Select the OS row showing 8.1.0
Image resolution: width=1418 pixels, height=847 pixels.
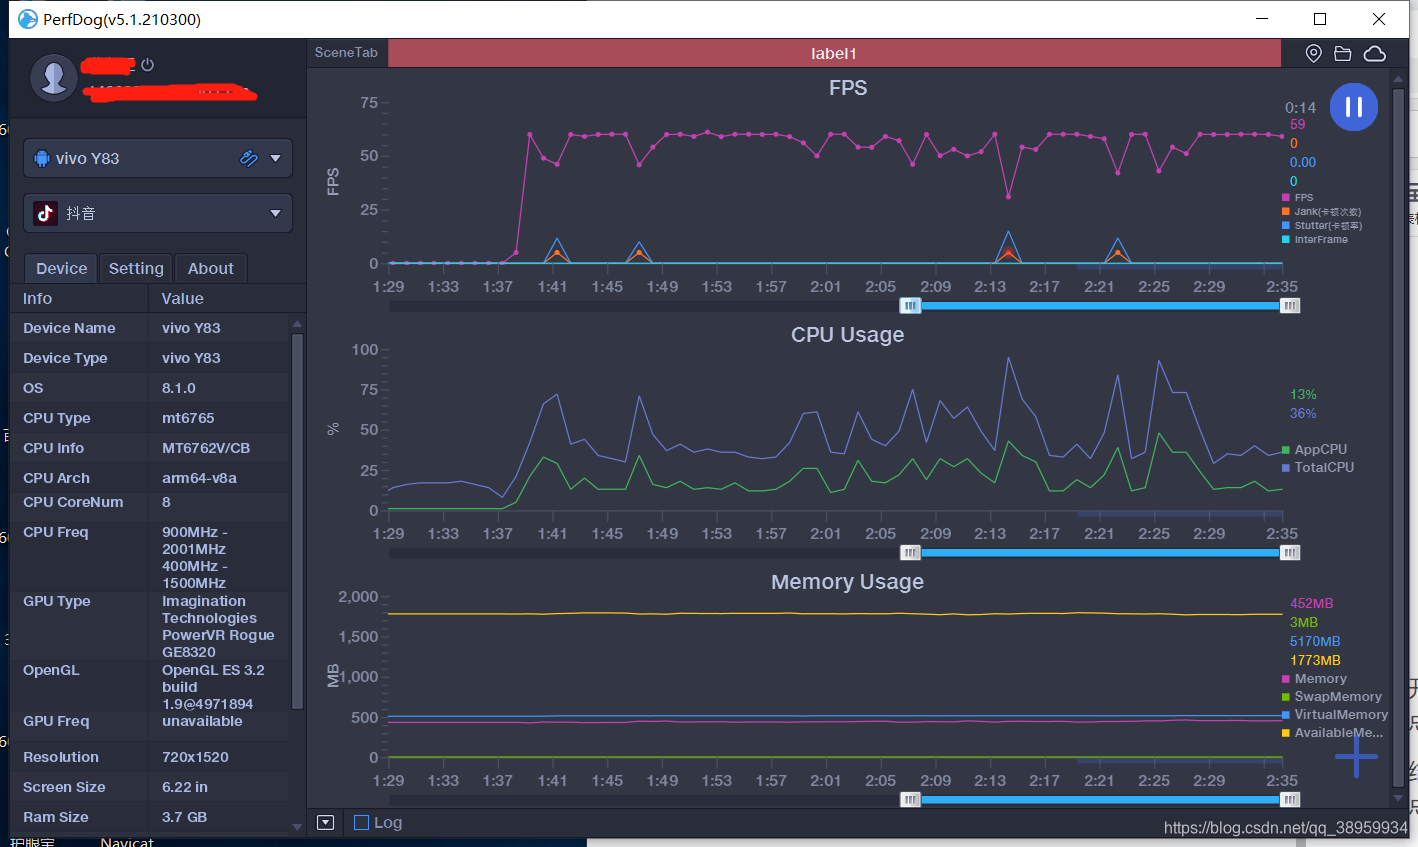[x=150, y=388]
